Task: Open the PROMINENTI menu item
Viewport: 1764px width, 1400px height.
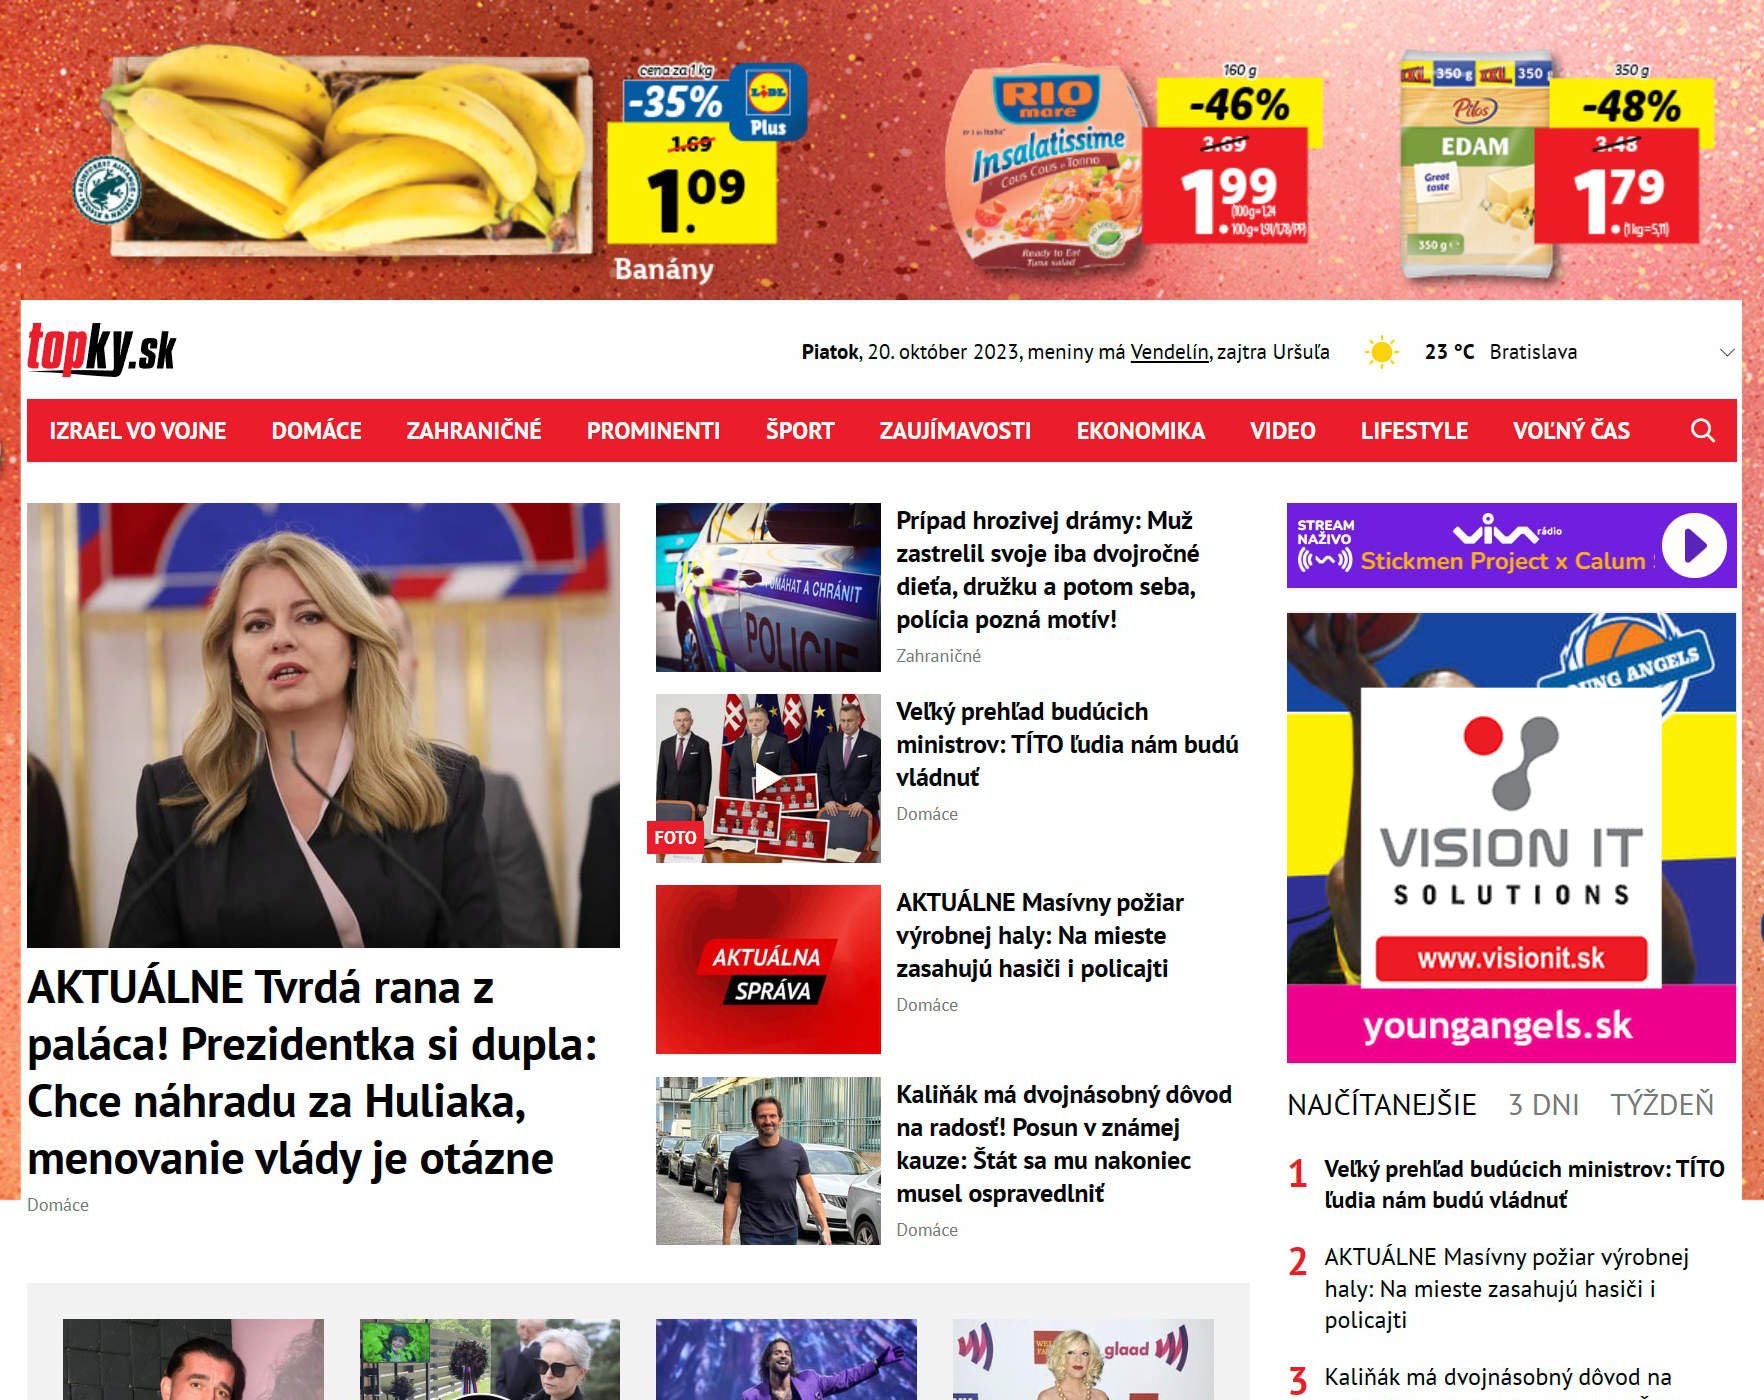Action: 653,431
